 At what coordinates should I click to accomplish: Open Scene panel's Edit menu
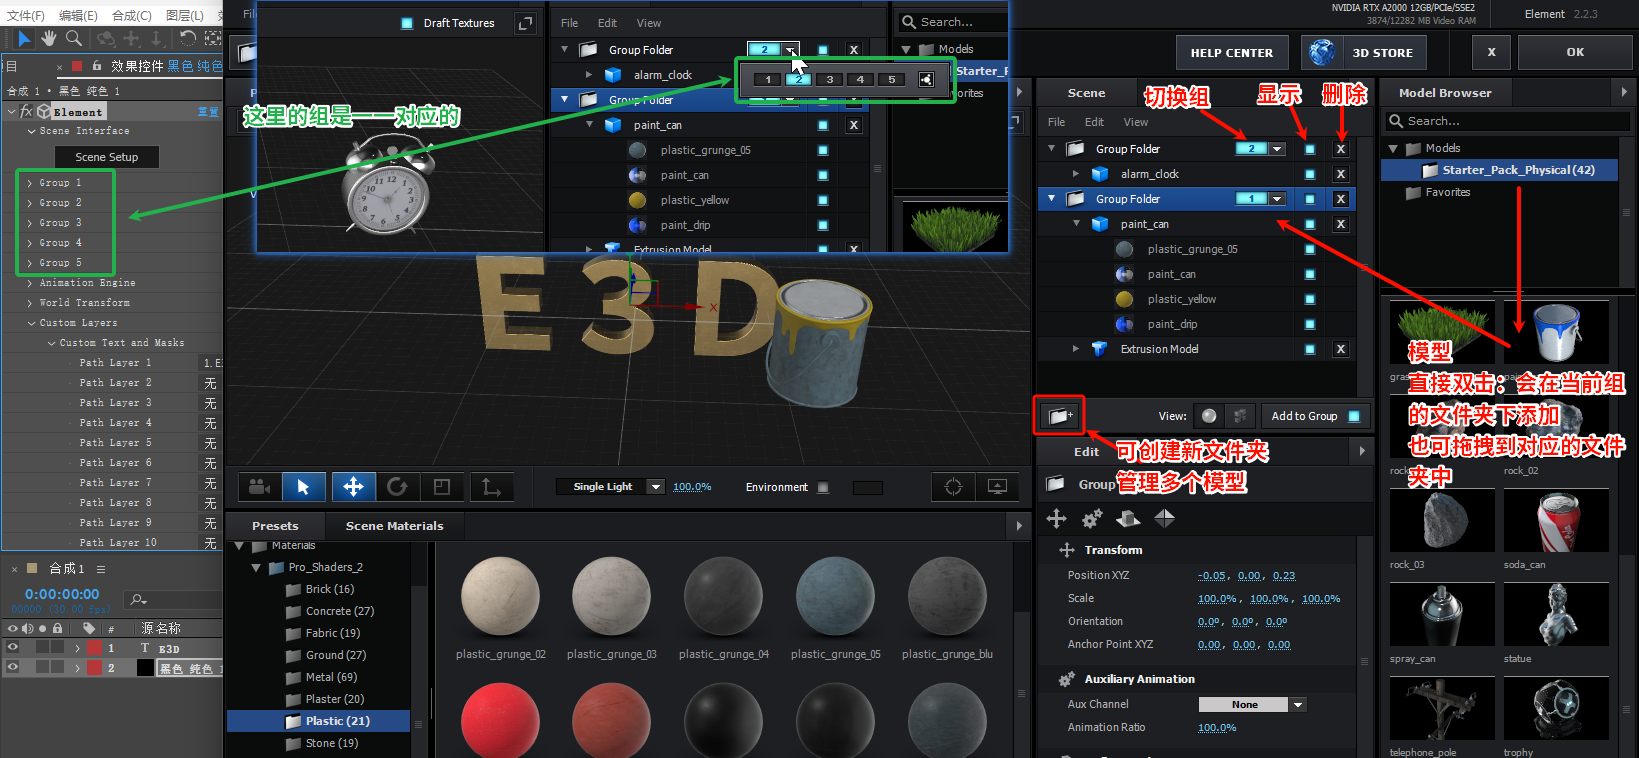1094,122
